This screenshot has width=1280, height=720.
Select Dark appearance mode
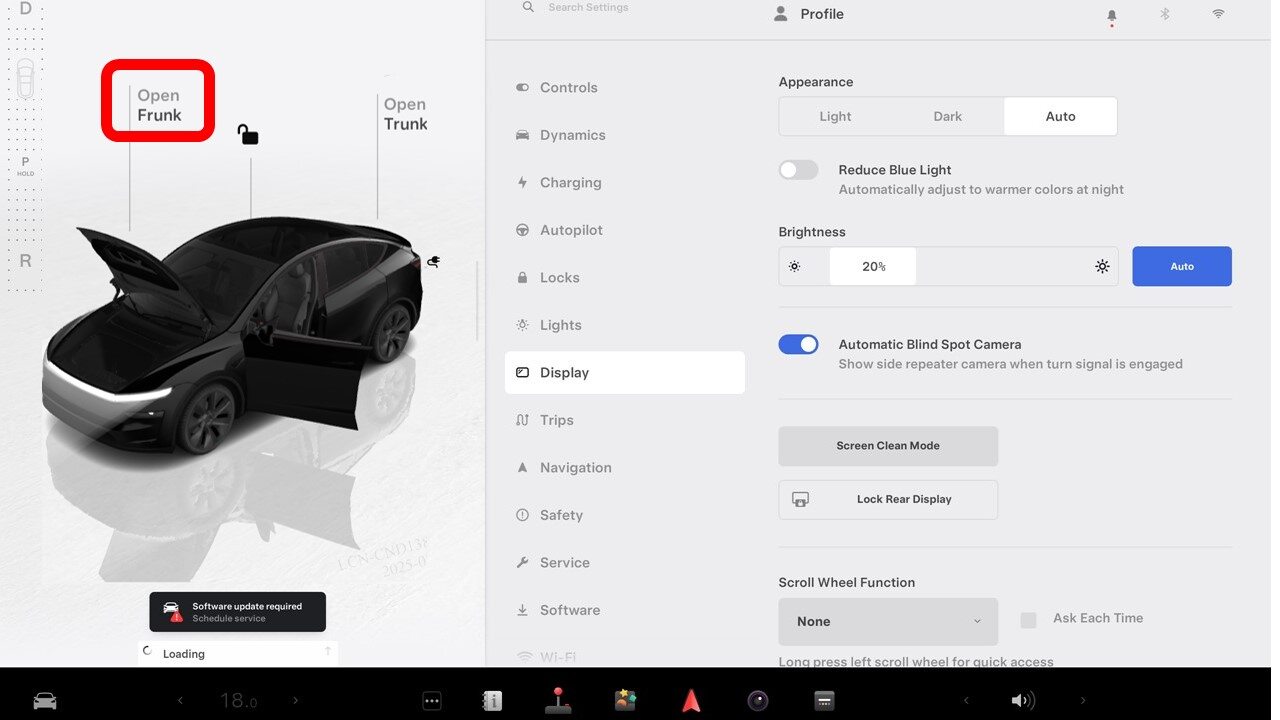click(947, 116)
